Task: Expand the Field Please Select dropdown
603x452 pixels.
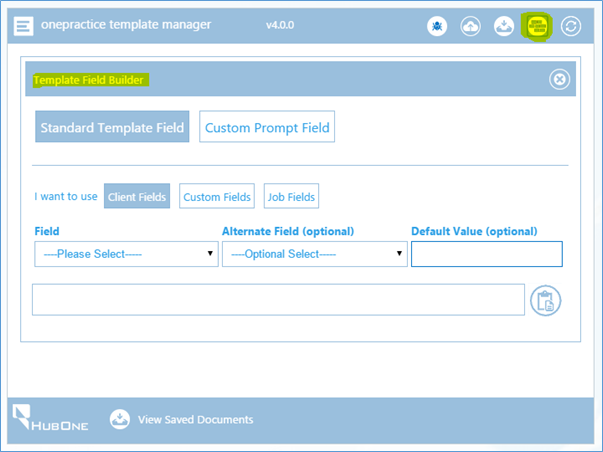Action: (x=127, y=254)
